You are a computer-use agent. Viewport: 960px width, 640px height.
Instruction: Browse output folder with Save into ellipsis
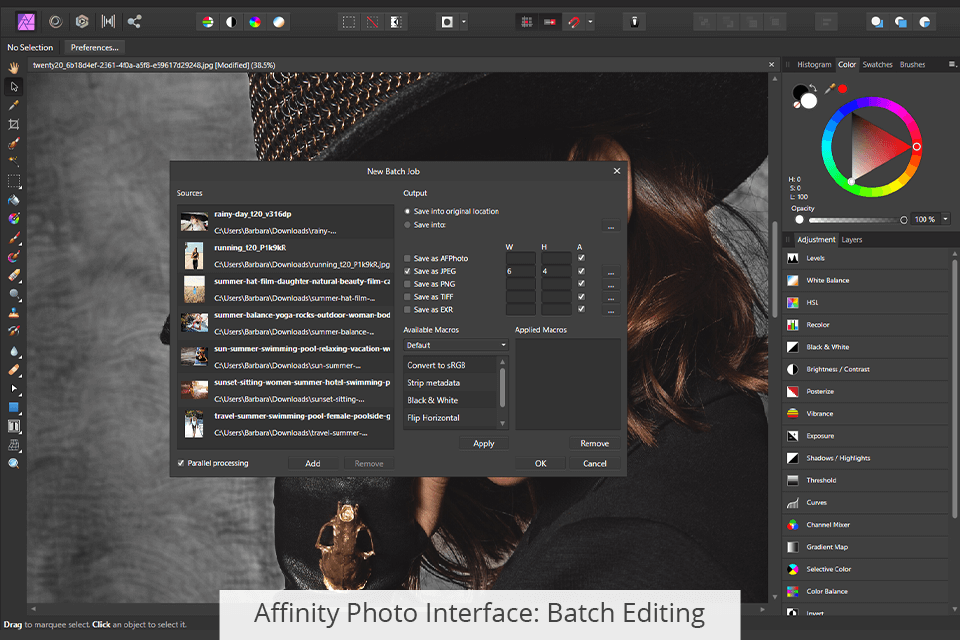[x=610, y=227]
